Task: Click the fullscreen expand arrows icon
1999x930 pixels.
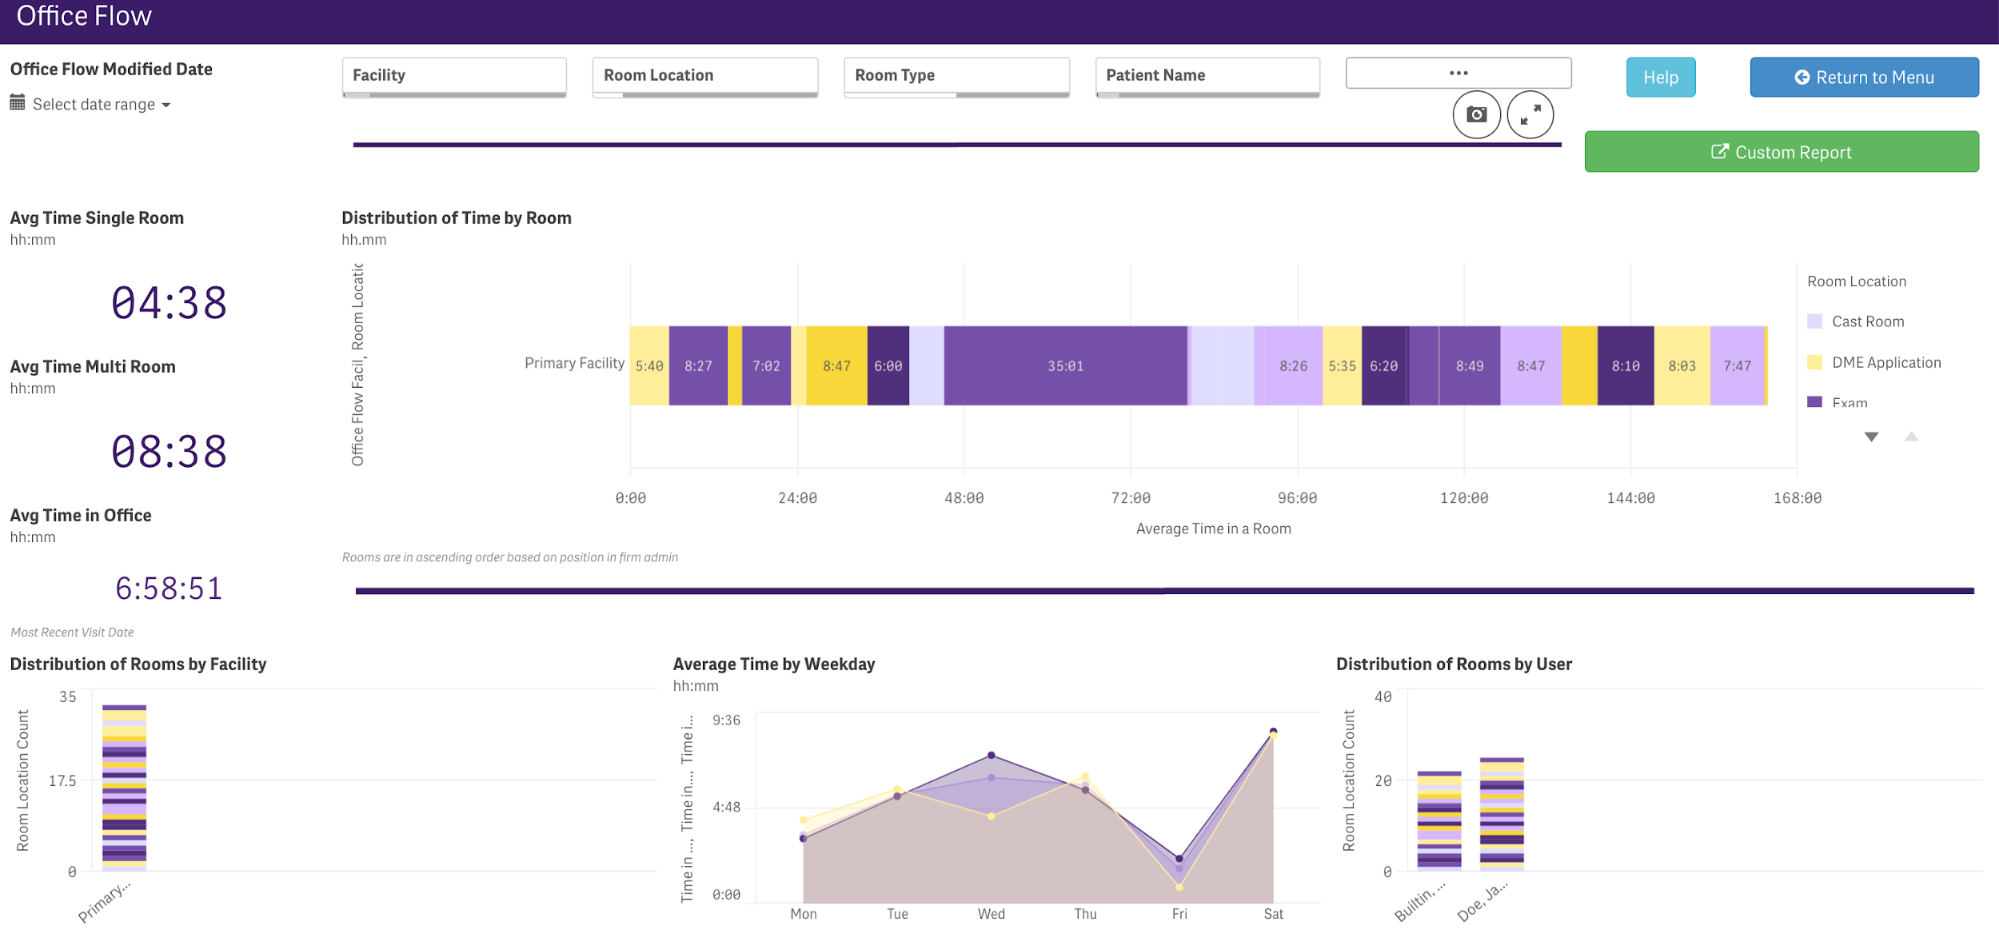Action: (x=1530, y=115)
